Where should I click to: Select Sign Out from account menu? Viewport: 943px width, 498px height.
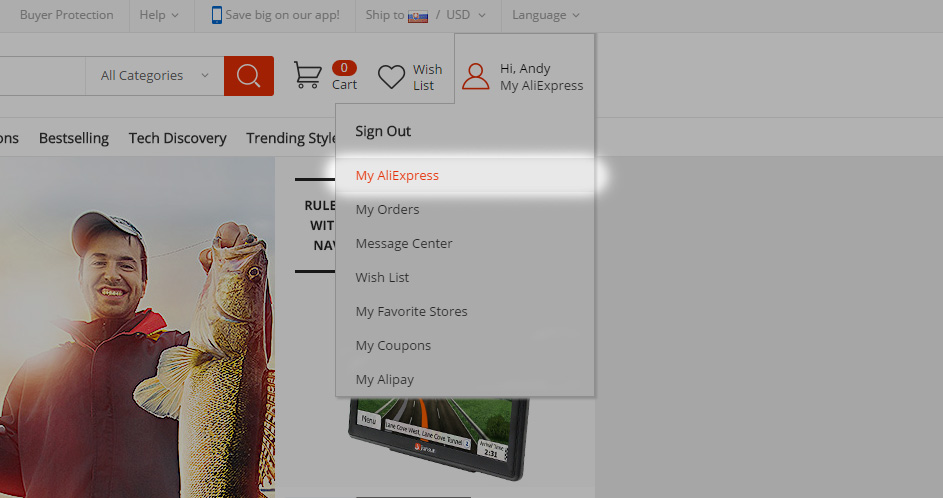[x=382, y=131]
